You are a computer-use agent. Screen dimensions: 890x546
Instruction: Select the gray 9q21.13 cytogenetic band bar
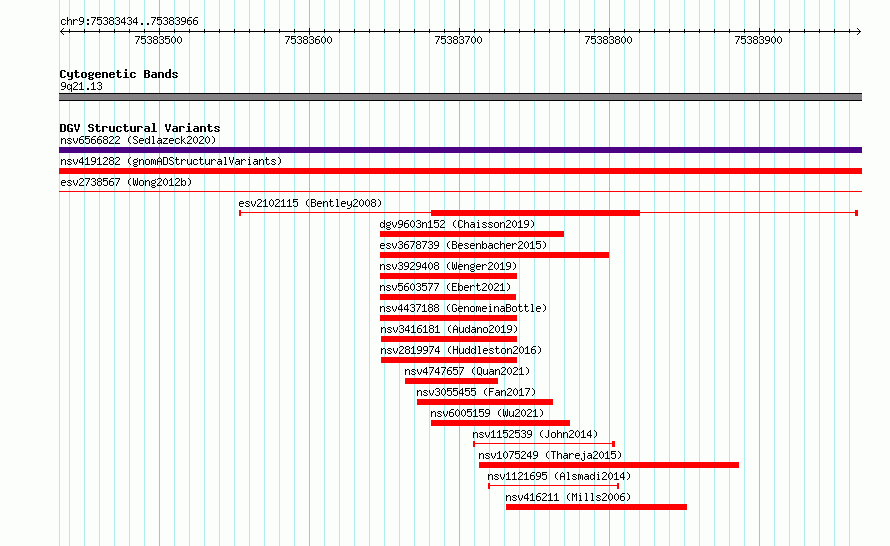[460, 97]
